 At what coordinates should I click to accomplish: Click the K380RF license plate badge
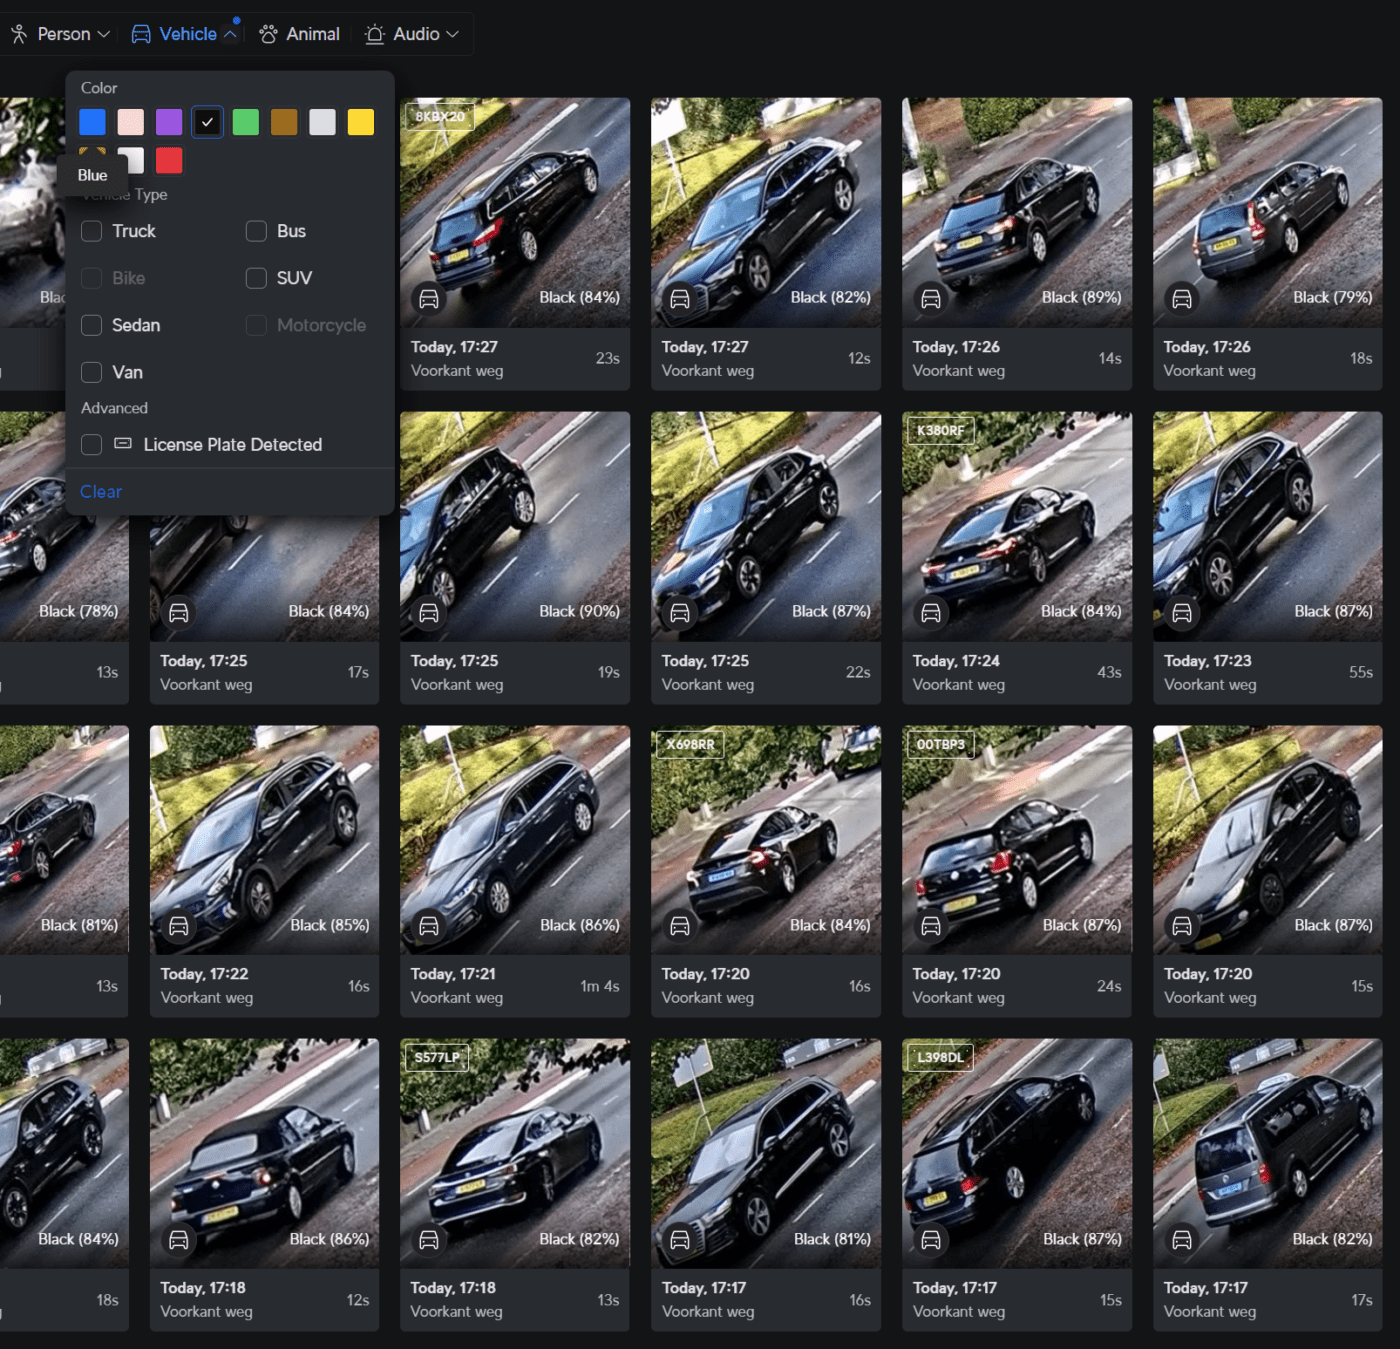tap(941, 431)
